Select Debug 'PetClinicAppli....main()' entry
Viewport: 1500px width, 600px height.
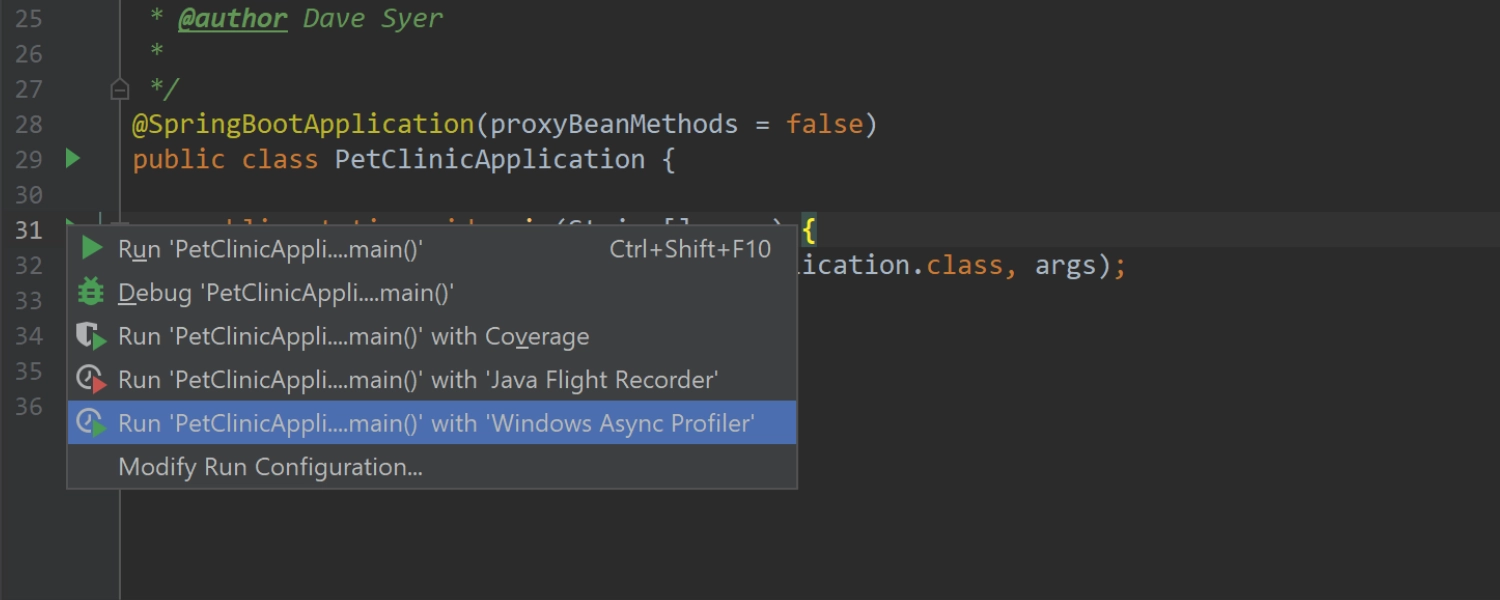pos(432,293)
